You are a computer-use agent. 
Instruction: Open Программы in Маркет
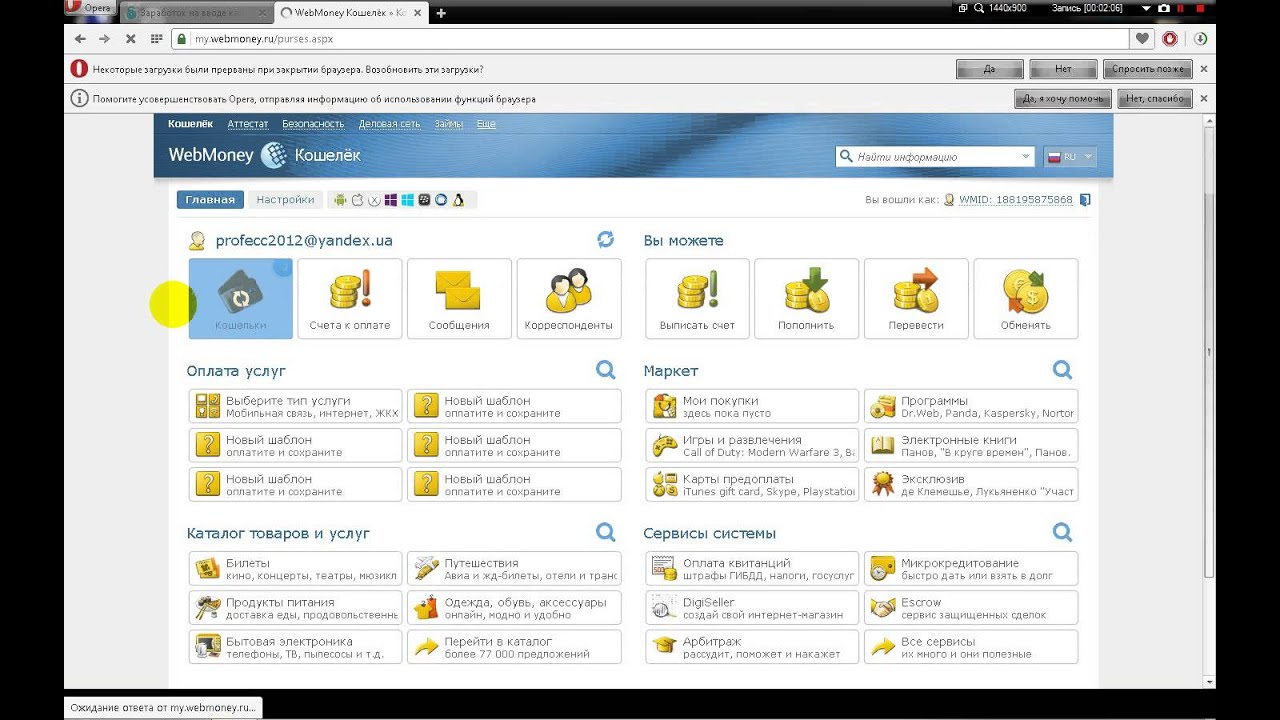[971, 406]
